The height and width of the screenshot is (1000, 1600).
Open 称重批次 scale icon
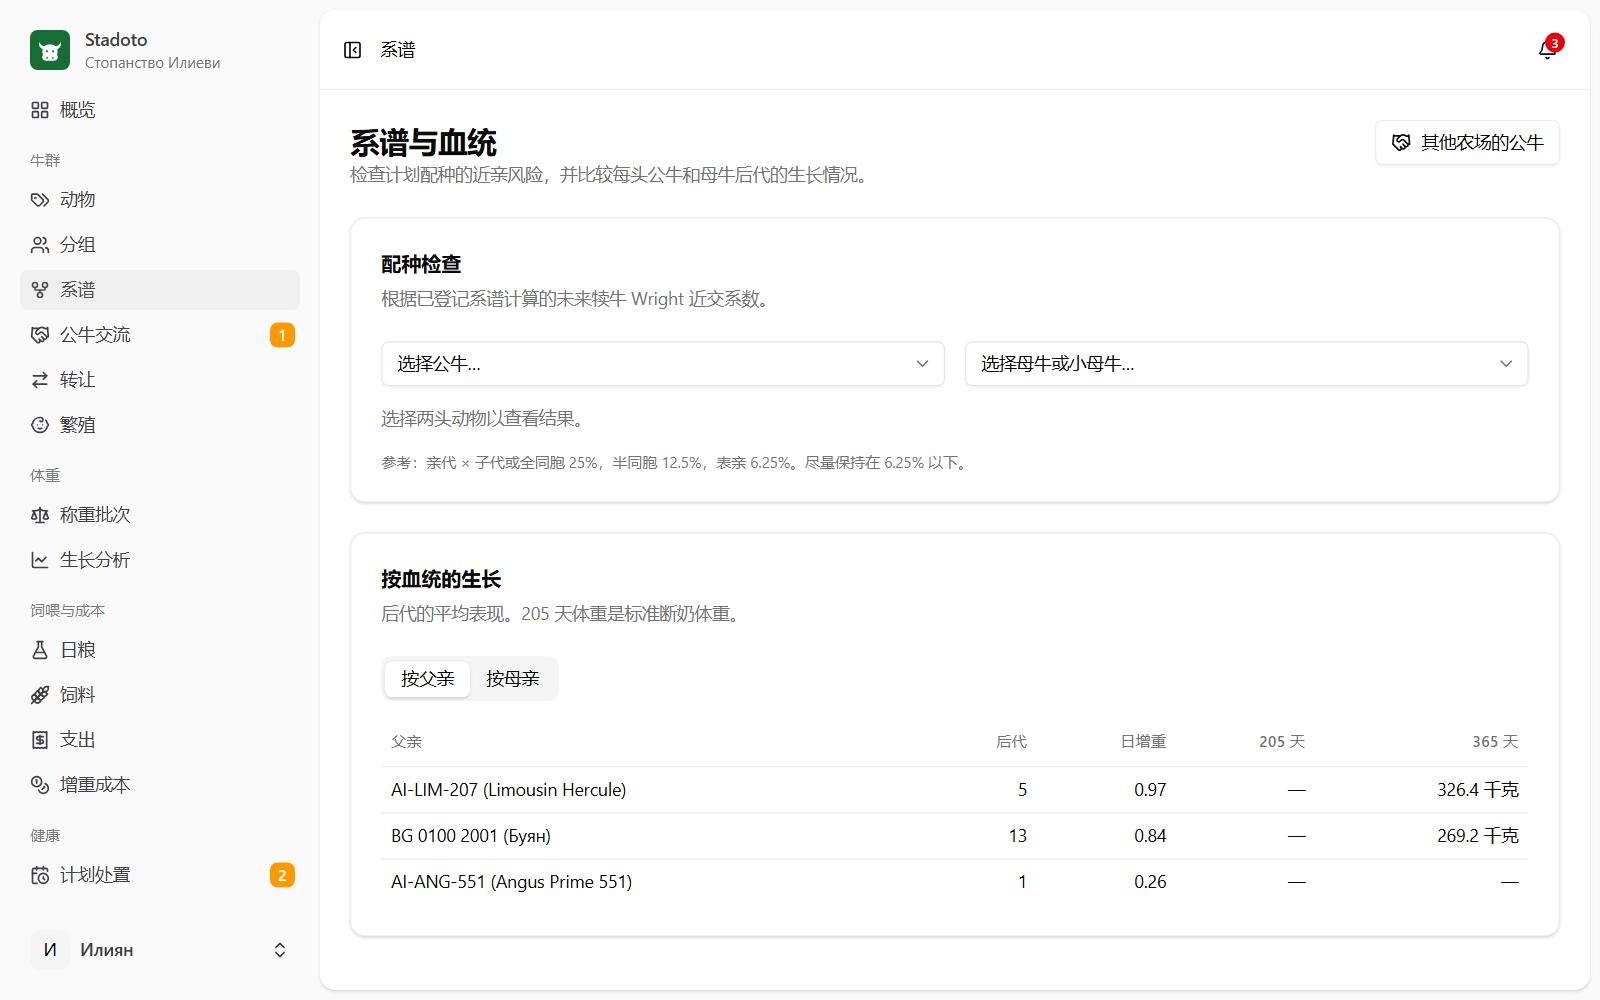[x=40, y=515]
